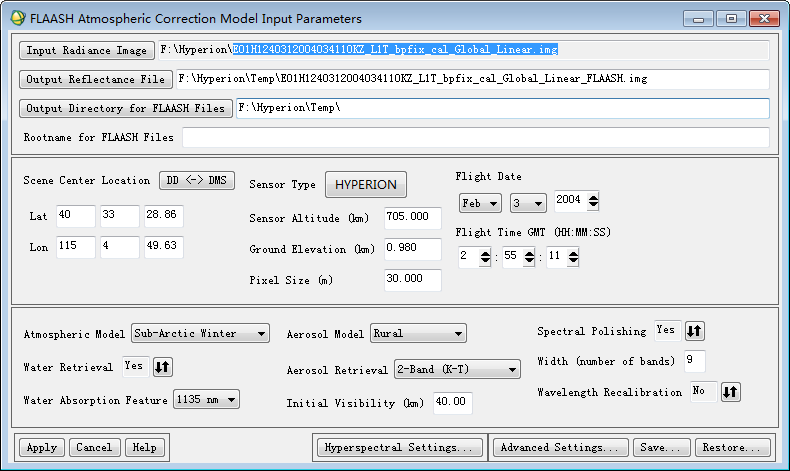Click the latitude seconds field 28.86

tap(164, 216)
